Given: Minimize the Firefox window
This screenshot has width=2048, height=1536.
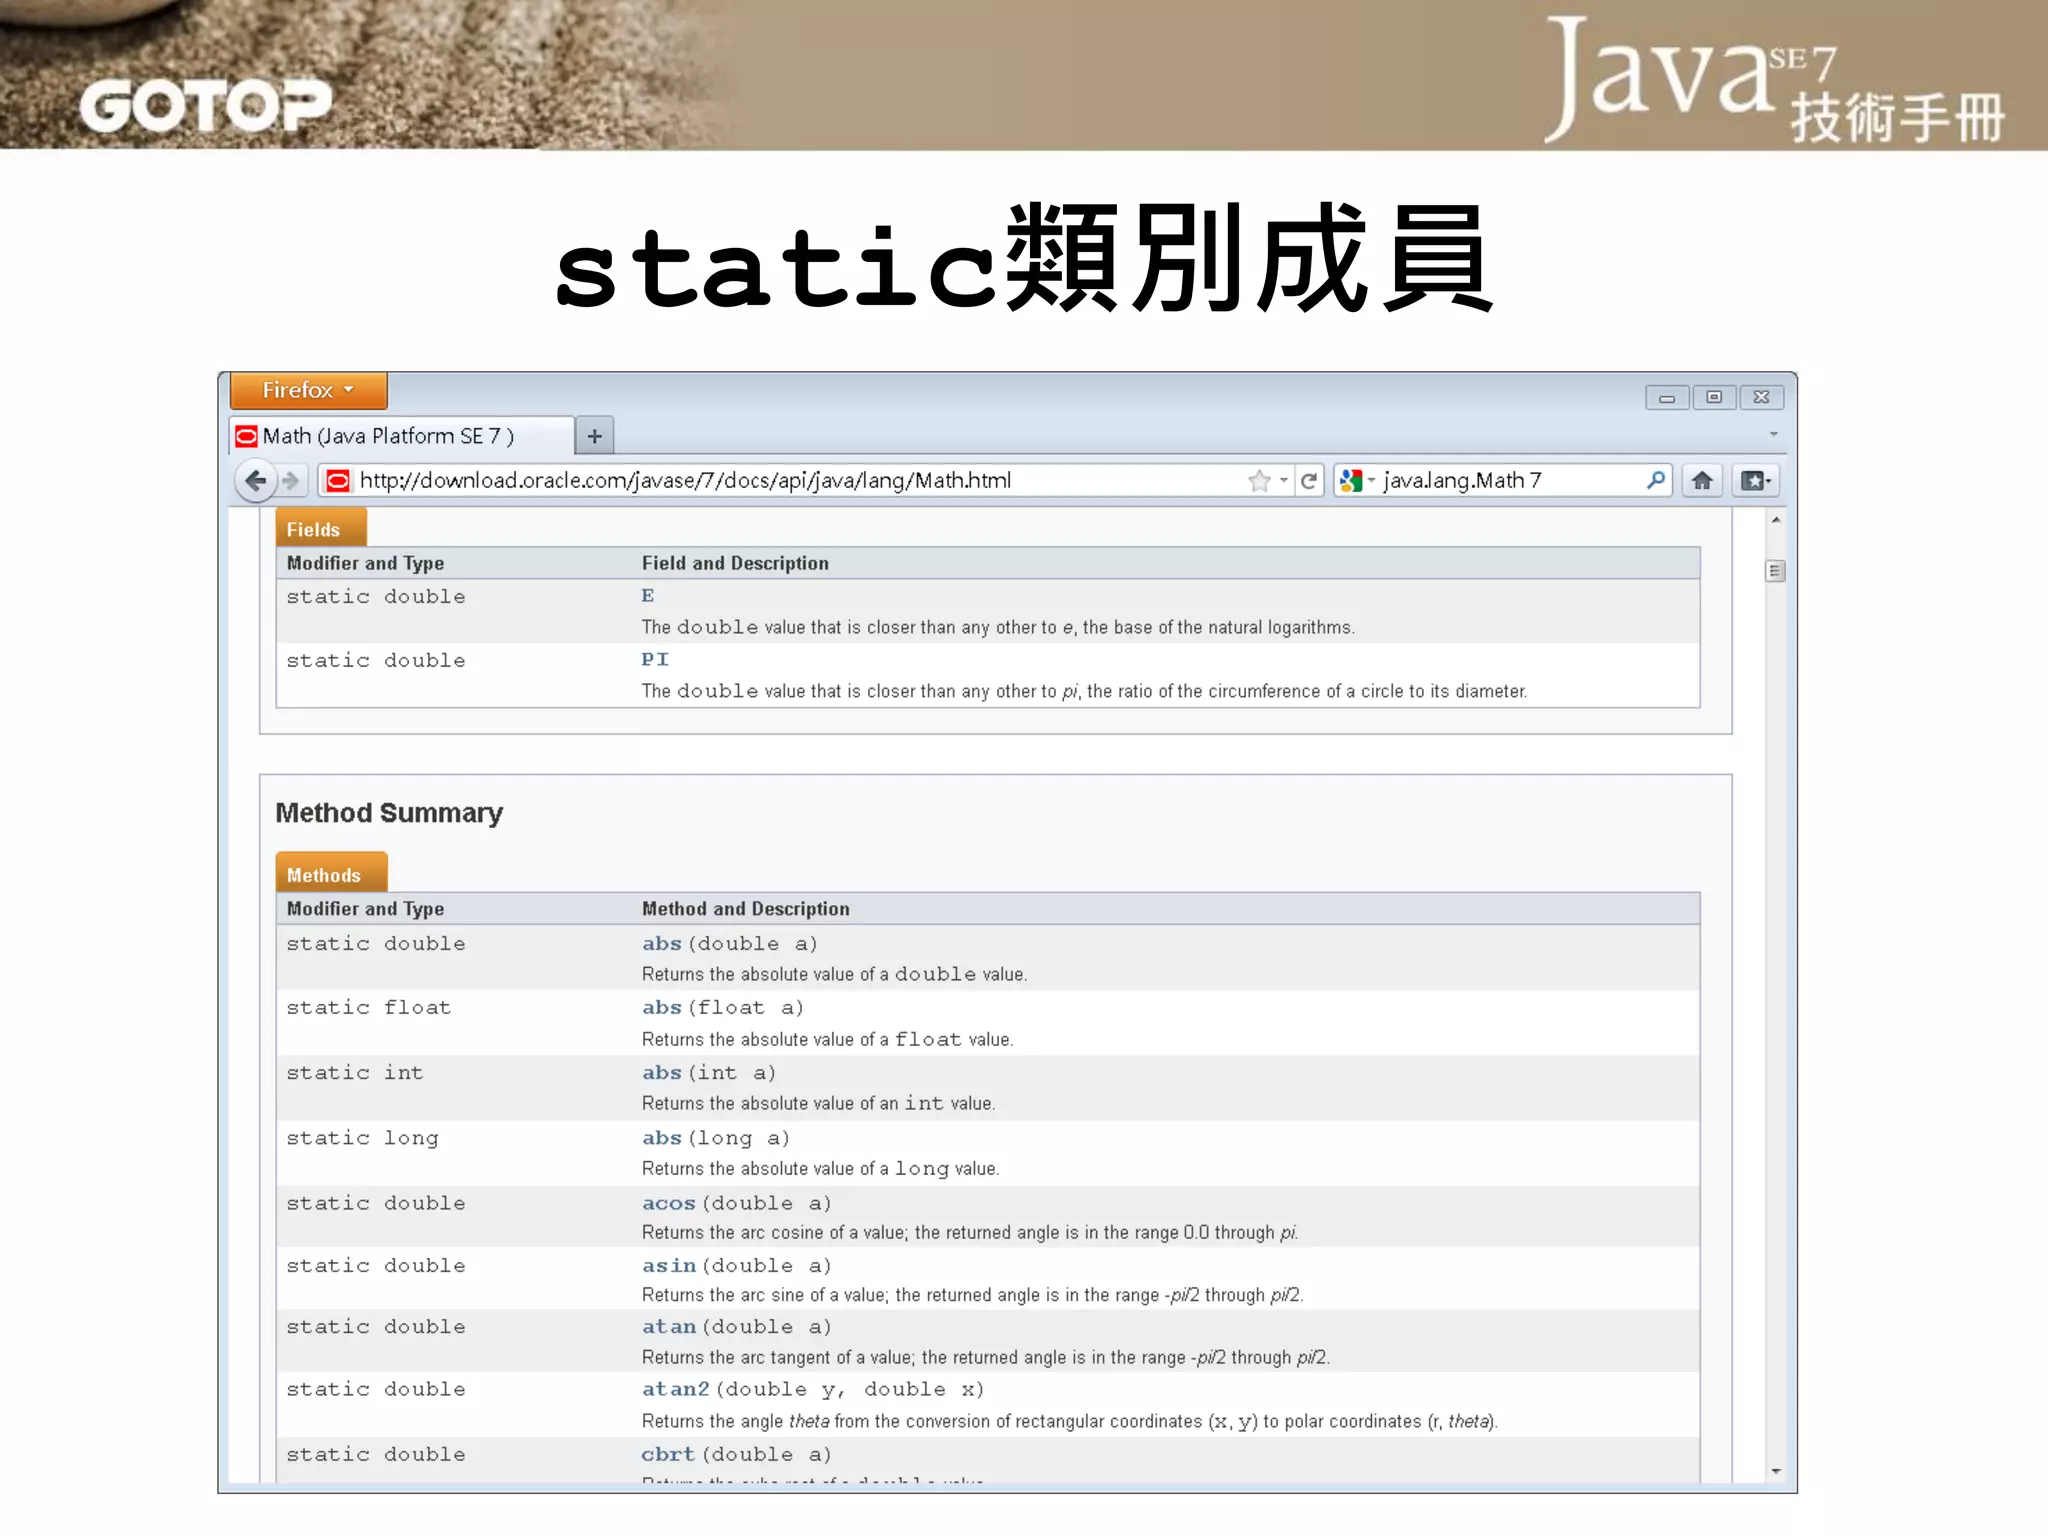Looking at the screenshot, I should 1667,398.
